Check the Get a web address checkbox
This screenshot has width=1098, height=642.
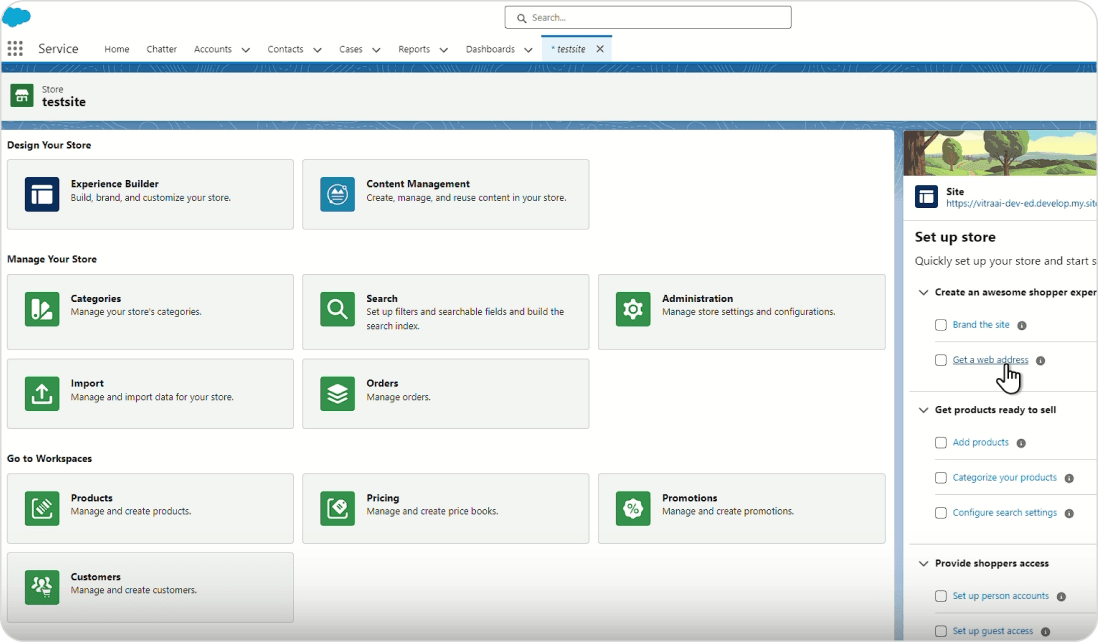click(940, 360)
